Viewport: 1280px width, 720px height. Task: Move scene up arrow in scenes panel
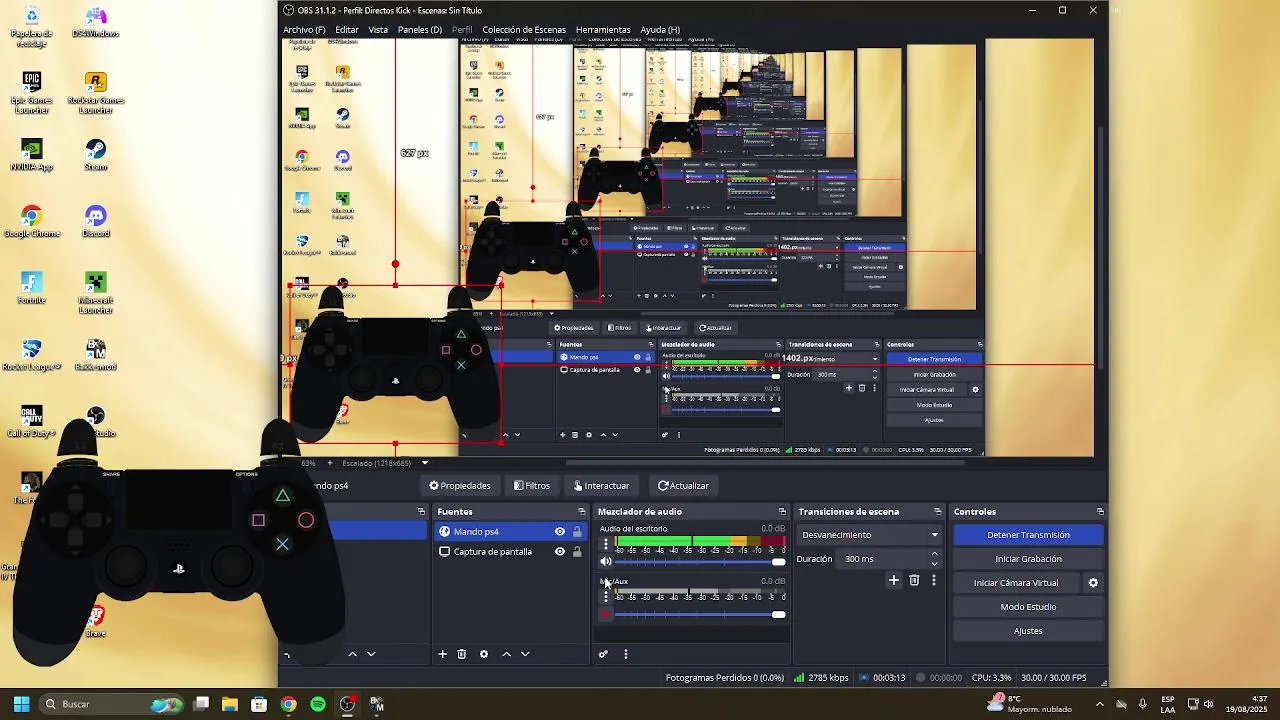click(x=352, y=654)
